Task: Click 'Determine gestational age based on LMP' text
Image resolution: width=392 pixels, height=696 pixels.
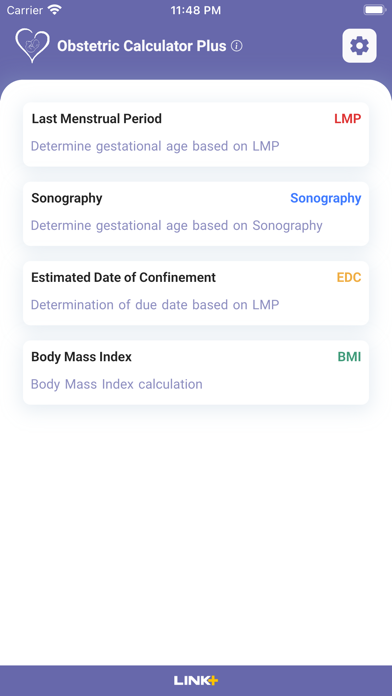Action: tap(155, 146)
